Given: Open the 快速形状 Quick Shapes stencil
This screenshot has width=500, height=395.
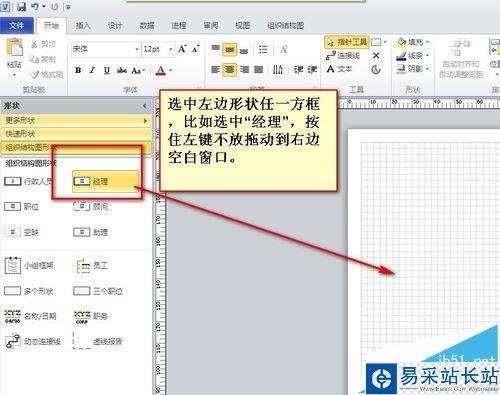Looking at the screenshot, I should click(x=75, y=134).
